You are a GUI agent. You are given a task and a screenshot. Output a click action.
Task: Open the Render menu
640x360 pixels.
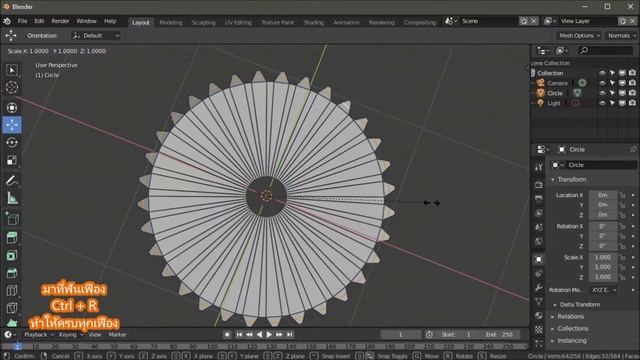(x=60, y=21)
